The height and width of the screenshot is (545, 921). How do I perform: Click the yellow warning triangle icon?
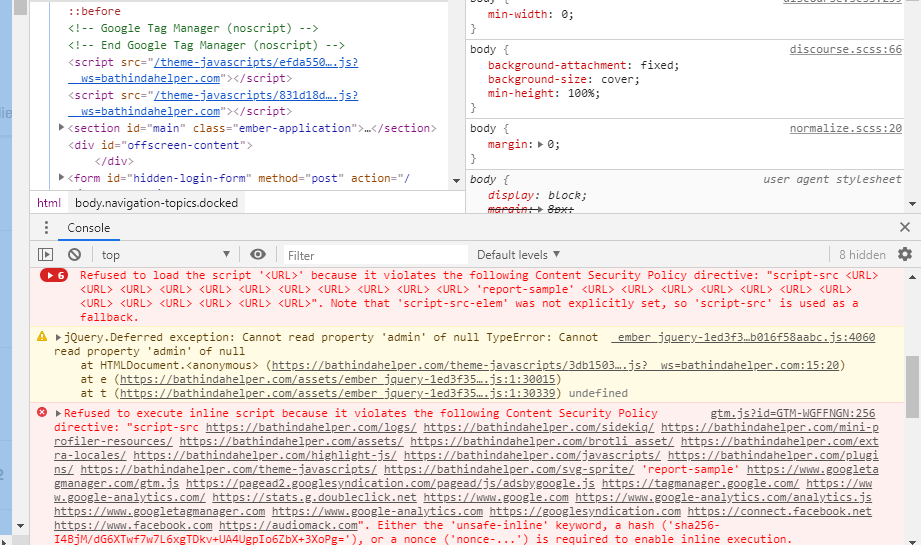click(42, 337)
